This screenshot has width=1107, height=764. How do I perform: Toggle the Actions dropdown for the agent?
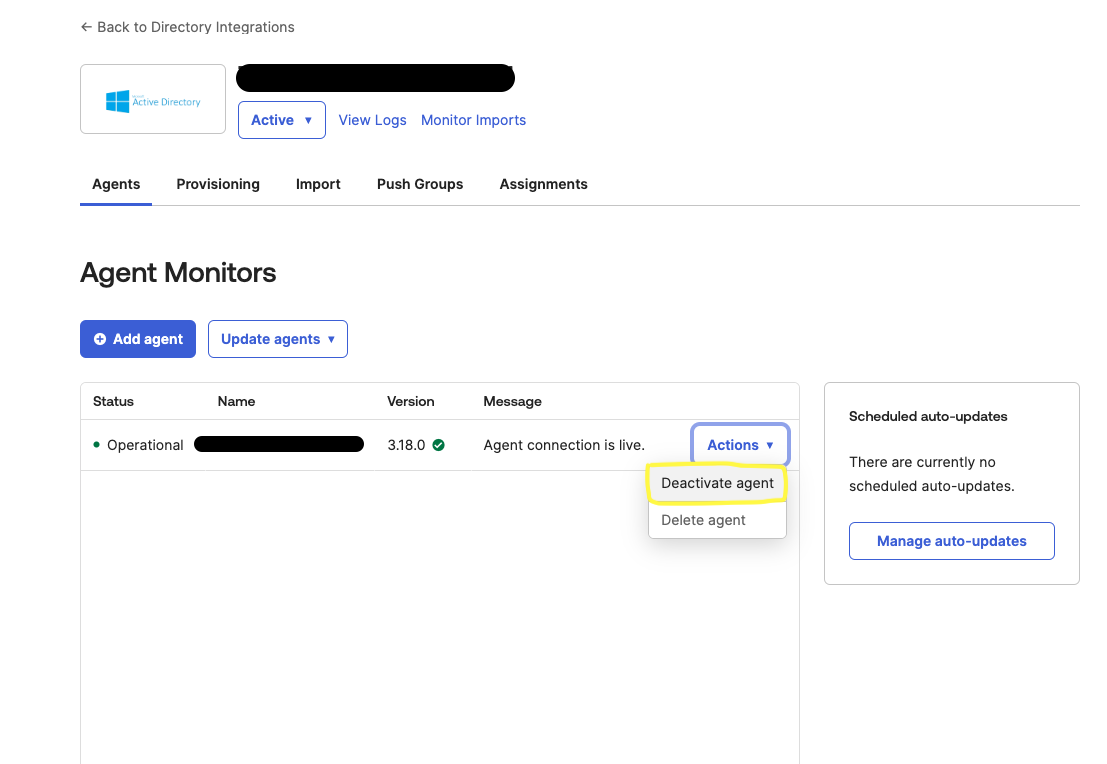click(740, 445)
